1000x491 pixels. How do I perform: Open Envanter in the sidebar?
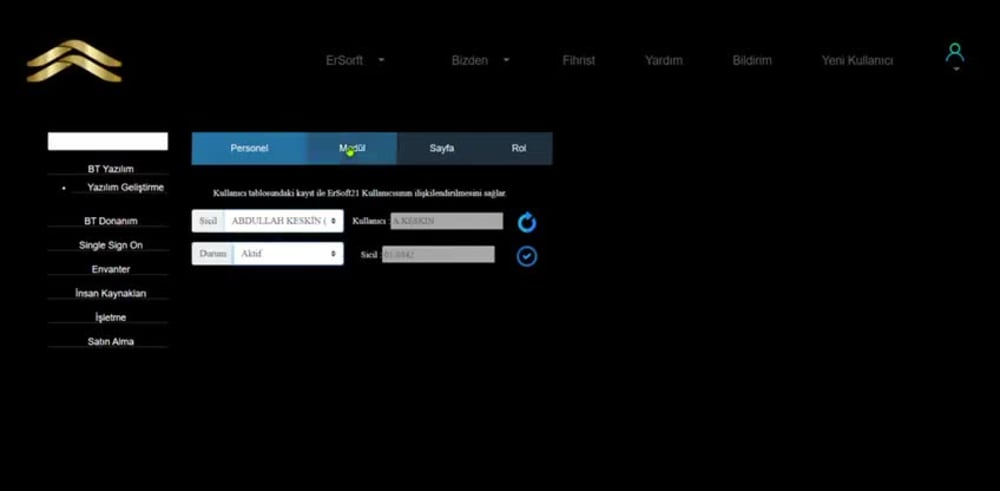pyautogui.click(x=110, y=269)
